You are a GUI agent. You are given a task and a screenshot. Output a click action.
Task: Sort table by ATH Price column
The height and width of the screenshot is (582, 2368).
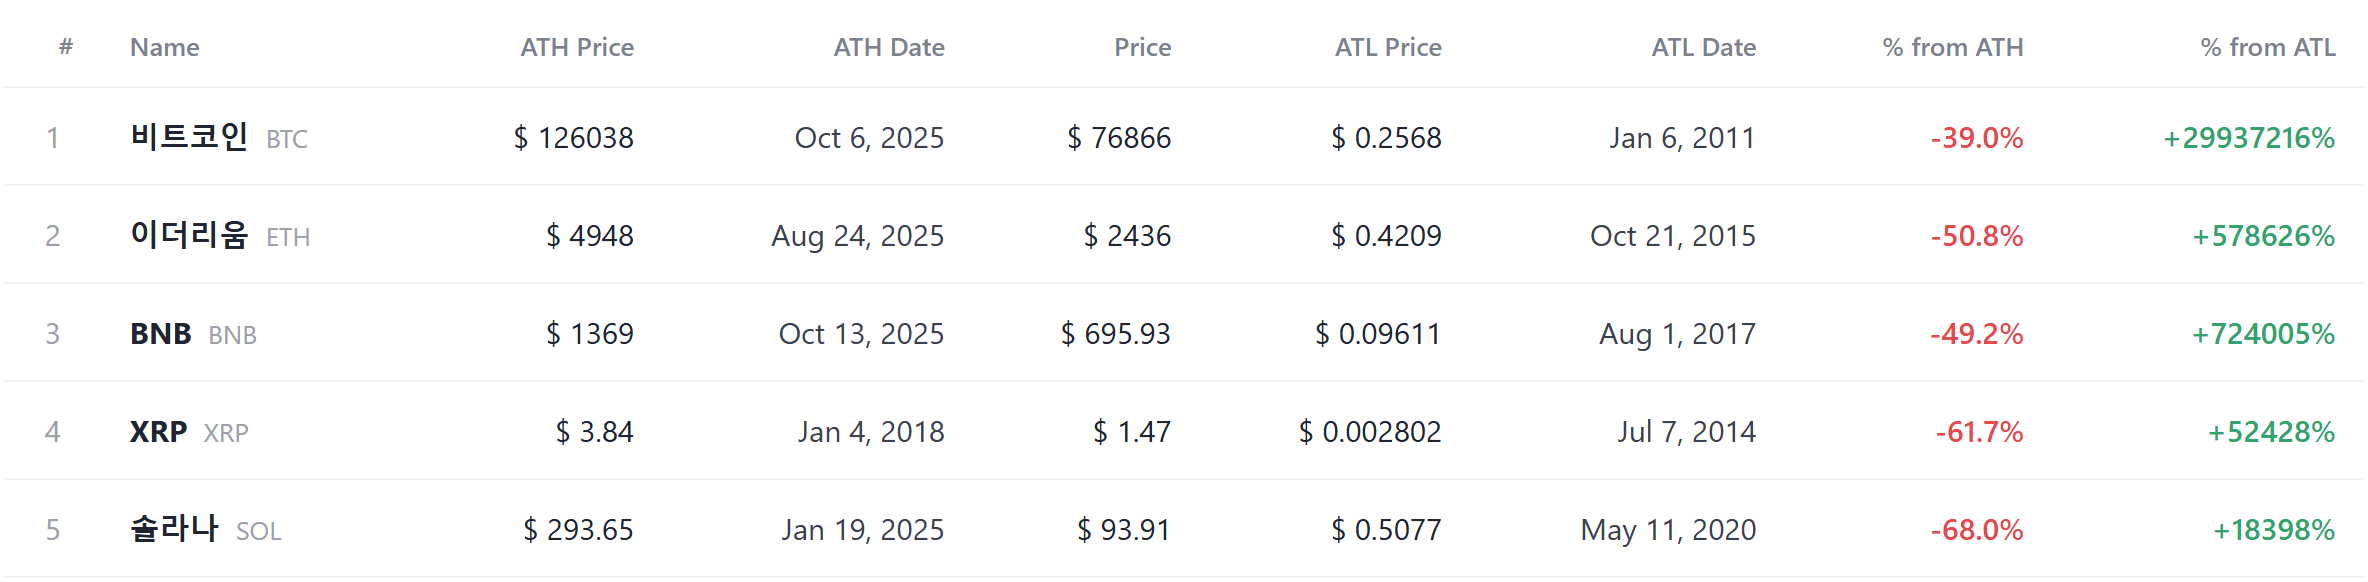coord(576,47)
